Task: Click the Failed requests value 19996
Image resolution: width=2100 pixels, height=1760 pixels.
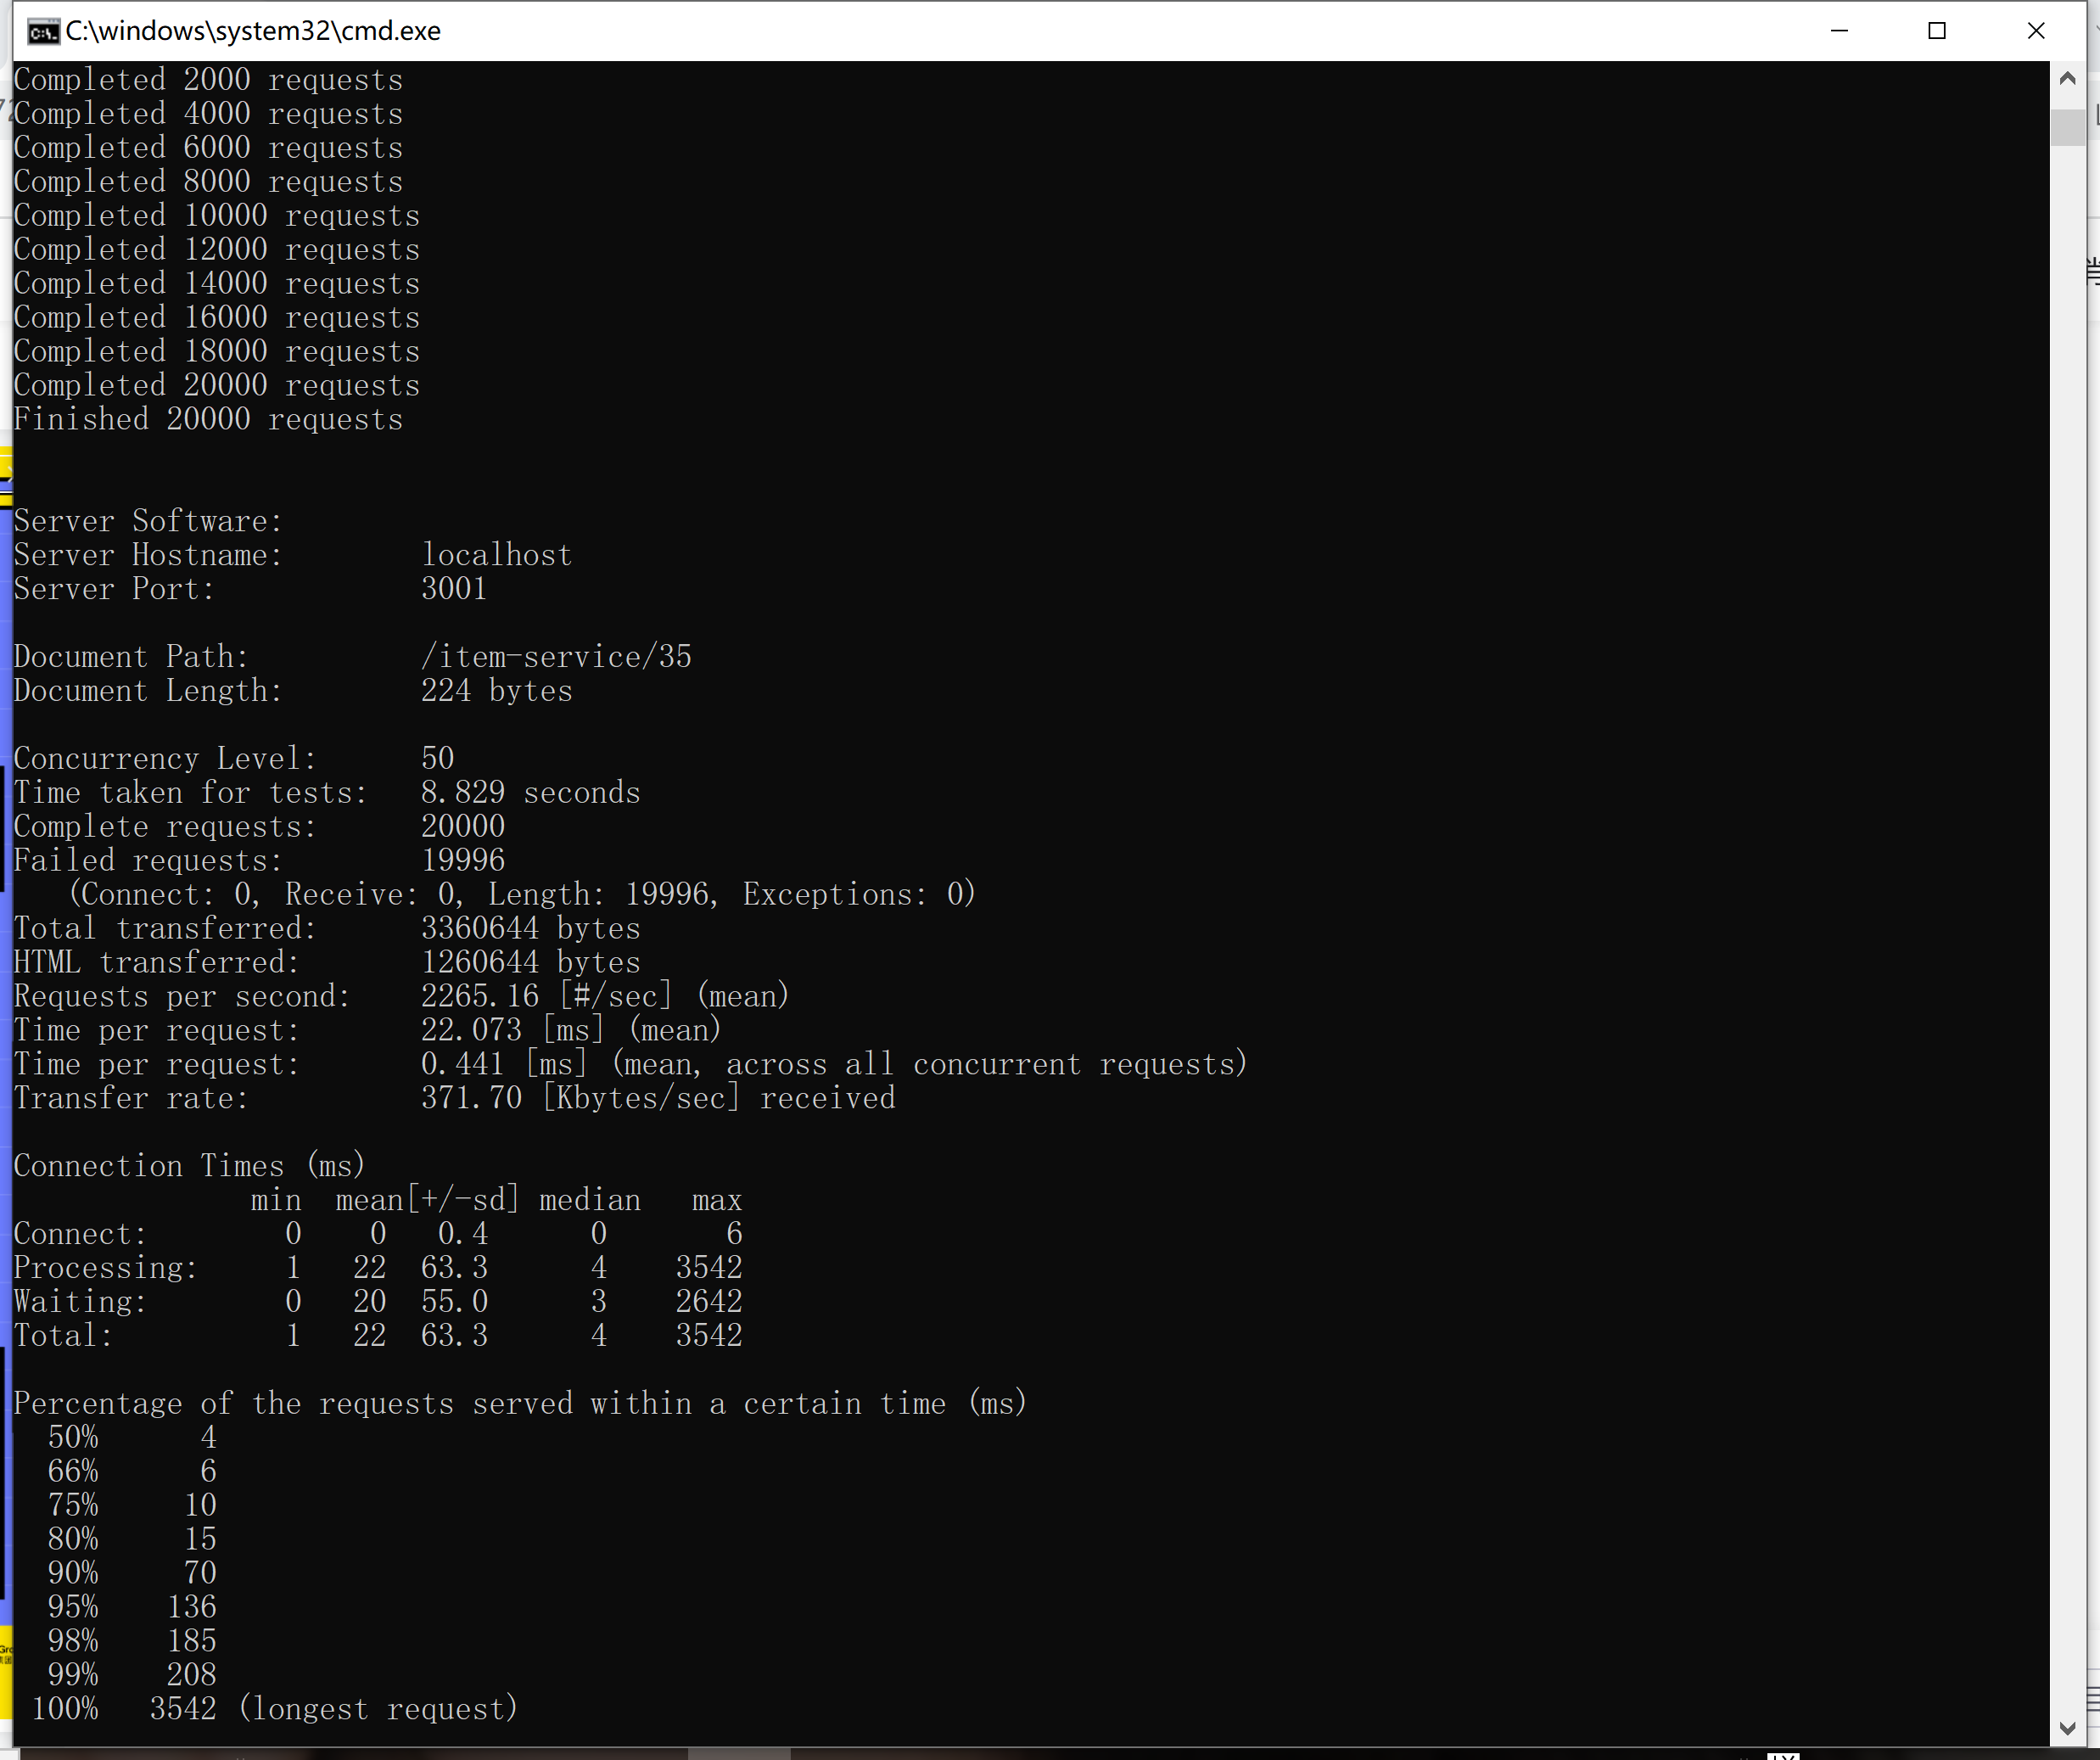Action: (463, 861)
